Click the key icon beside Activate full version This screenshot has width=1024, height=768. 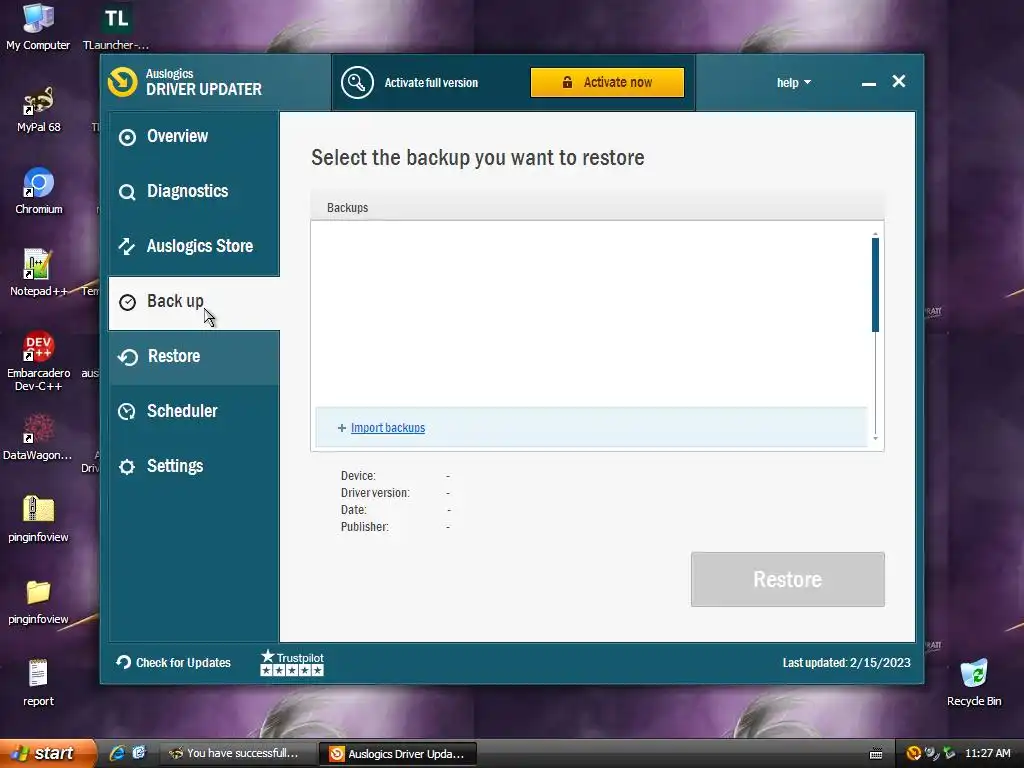pyautogui.click(x=357, y=83)
